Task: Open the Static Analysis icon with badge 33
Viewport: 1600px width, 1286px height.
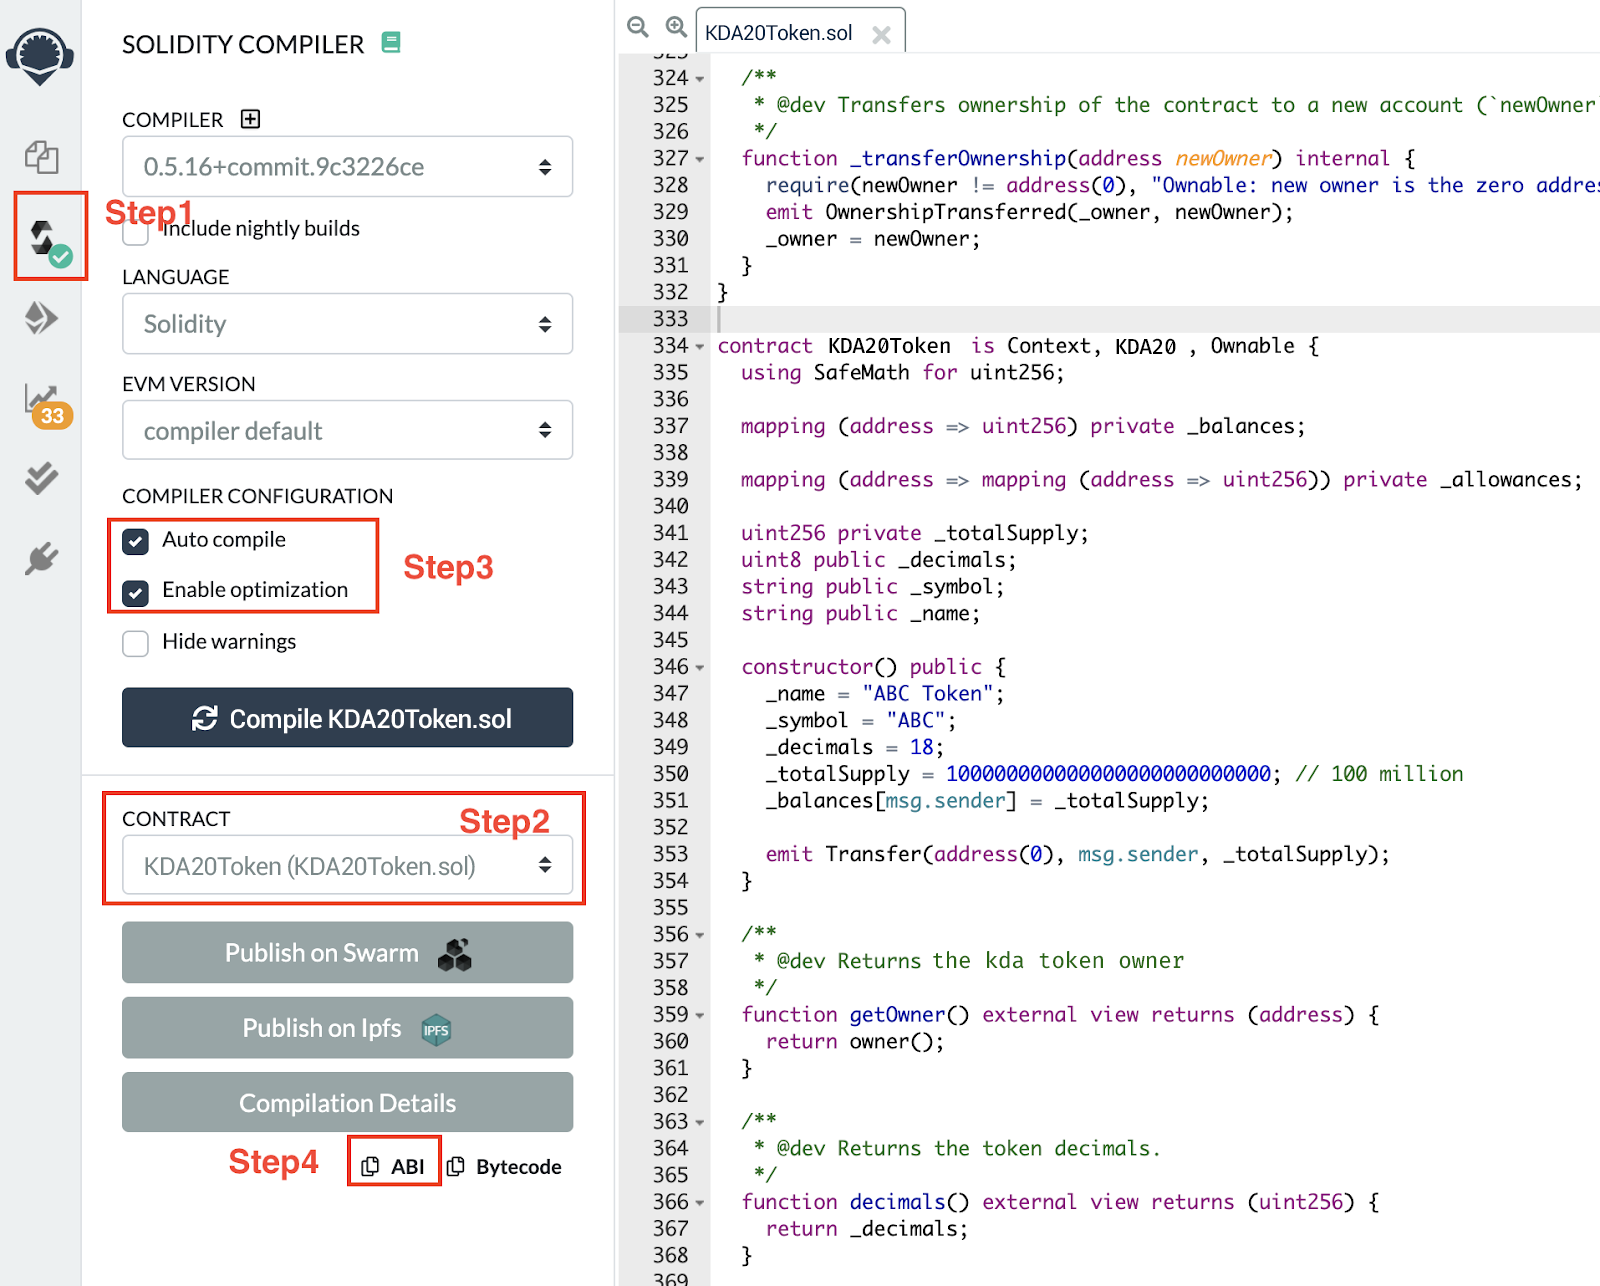Action: [46, 404]
